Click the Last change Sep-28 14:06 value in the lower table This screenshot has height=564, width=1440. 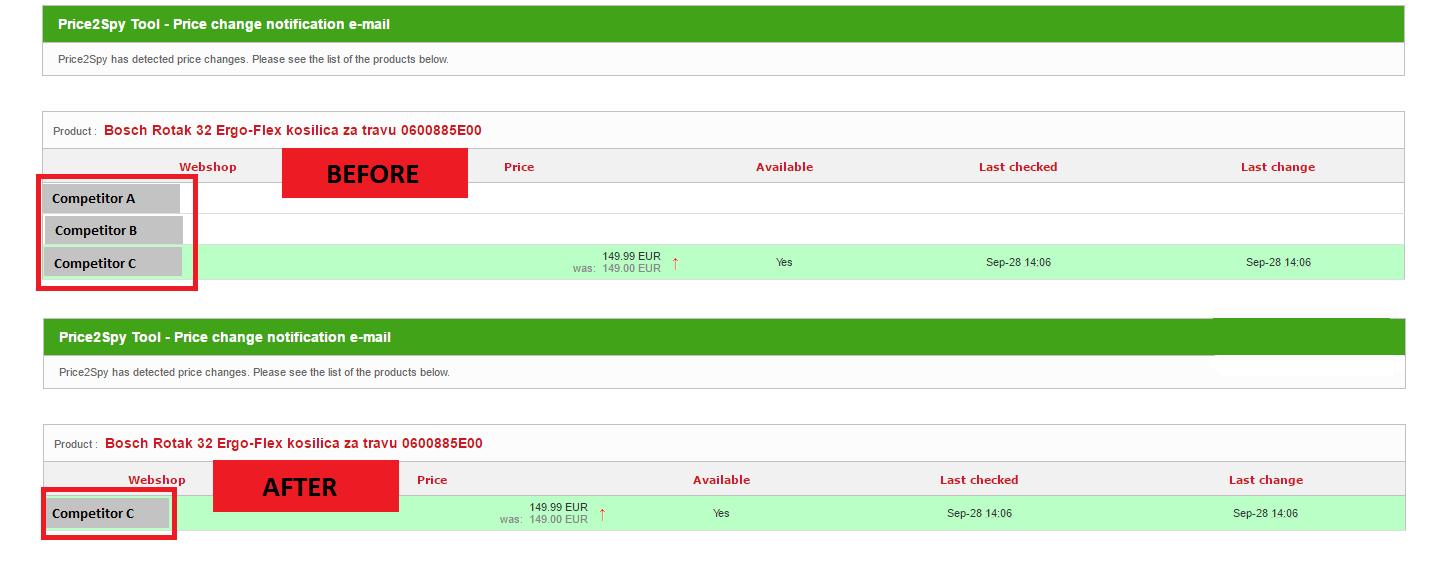[x=1265, y=513]
